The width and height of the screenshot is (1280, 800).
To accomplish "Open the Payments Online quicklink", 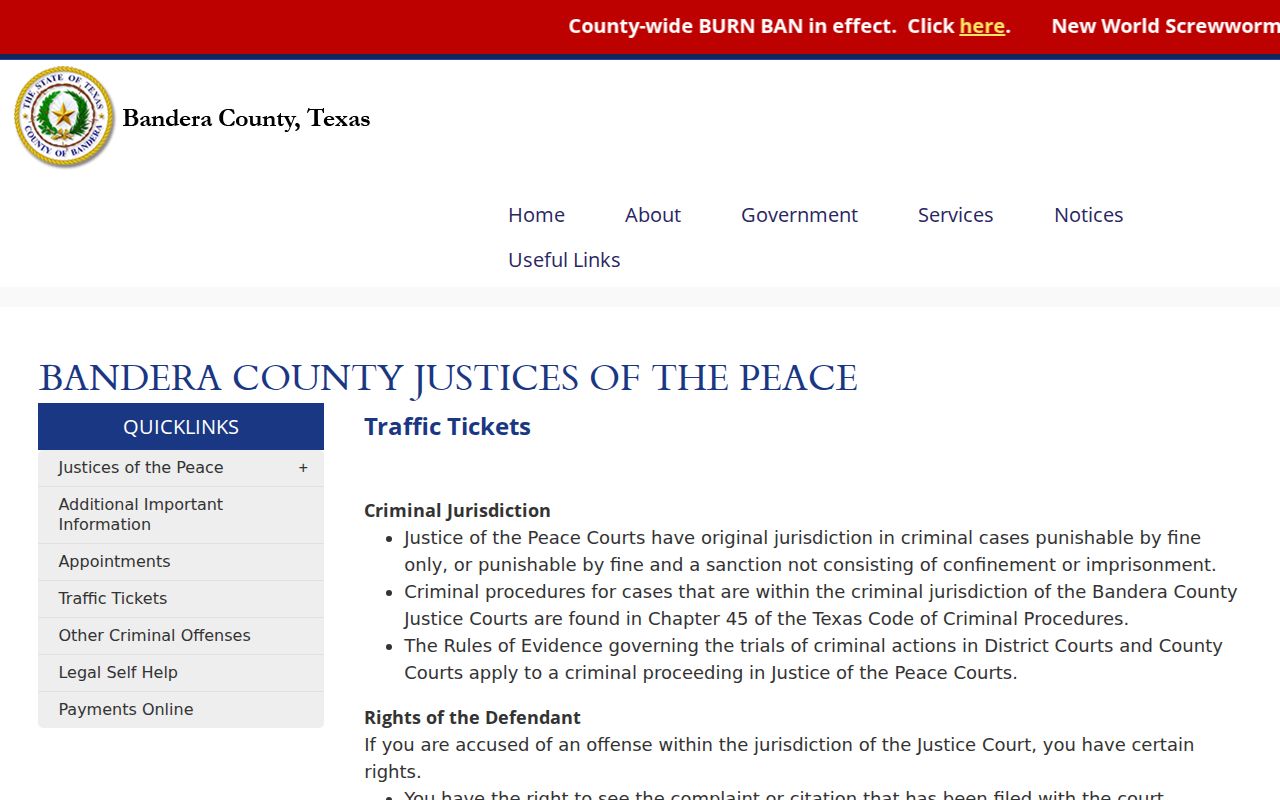I will pos(181,710).
